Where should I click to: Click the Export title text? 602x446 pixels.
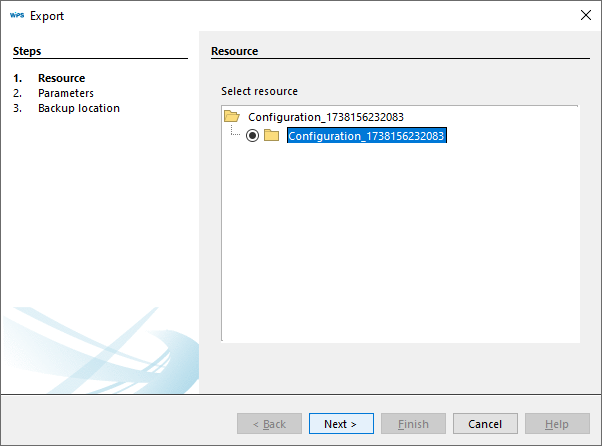[47, 15]
